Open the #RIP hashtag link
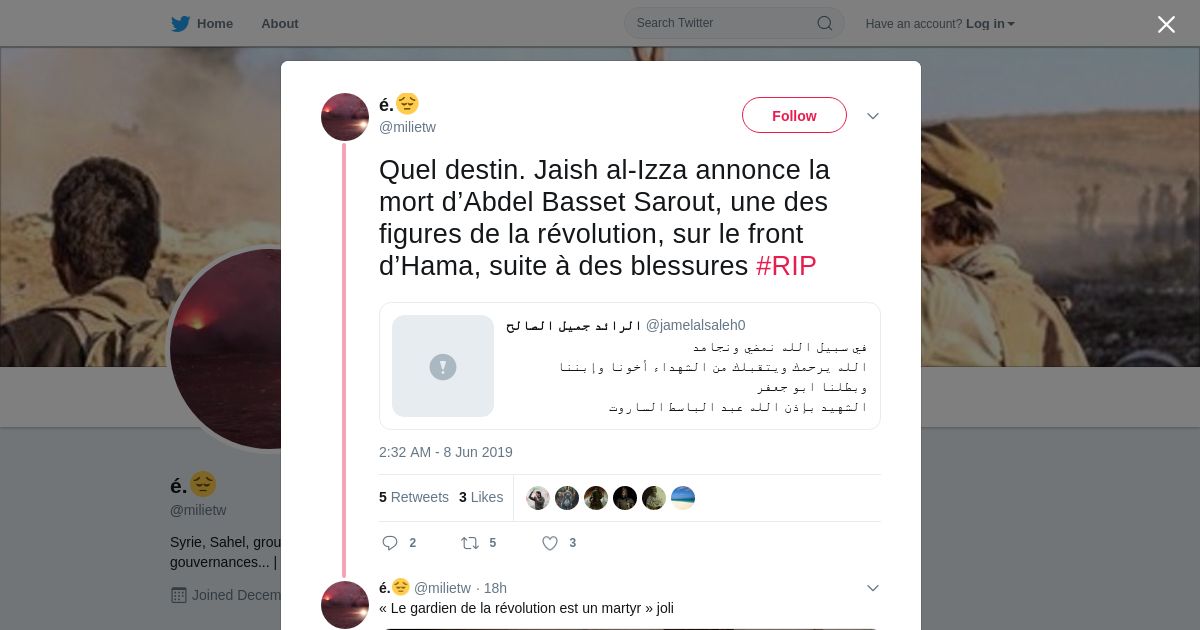This screenshot has width=1200, height=630. 786,266
